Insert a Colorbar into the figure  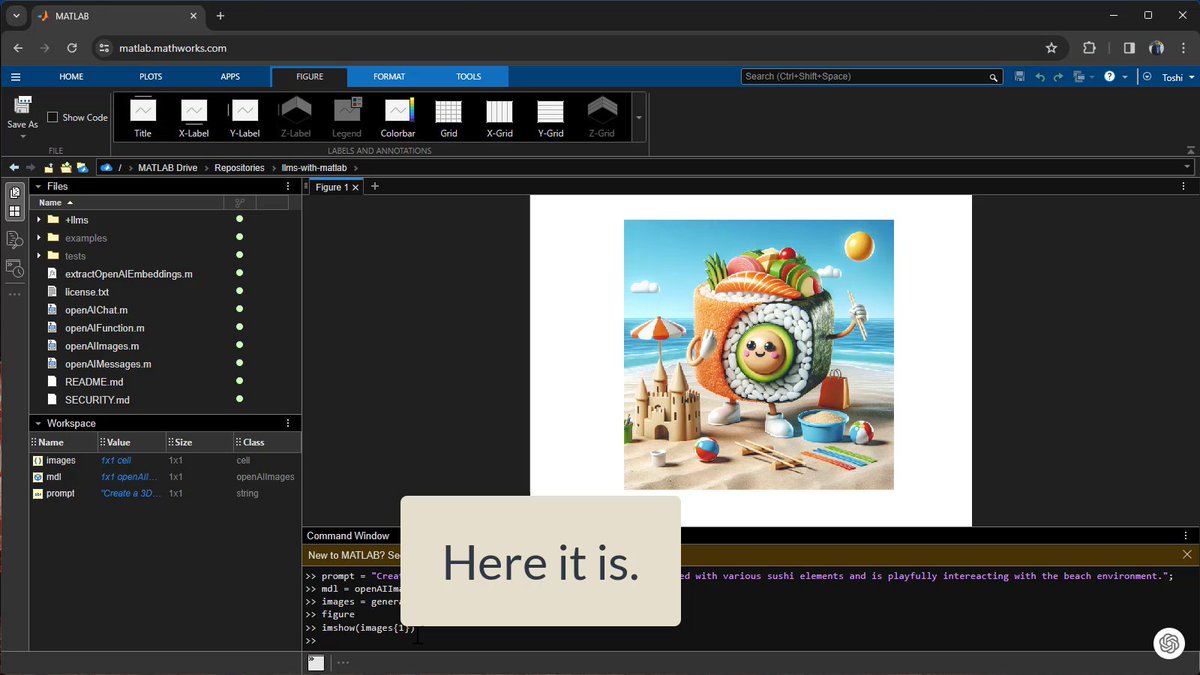398,118
